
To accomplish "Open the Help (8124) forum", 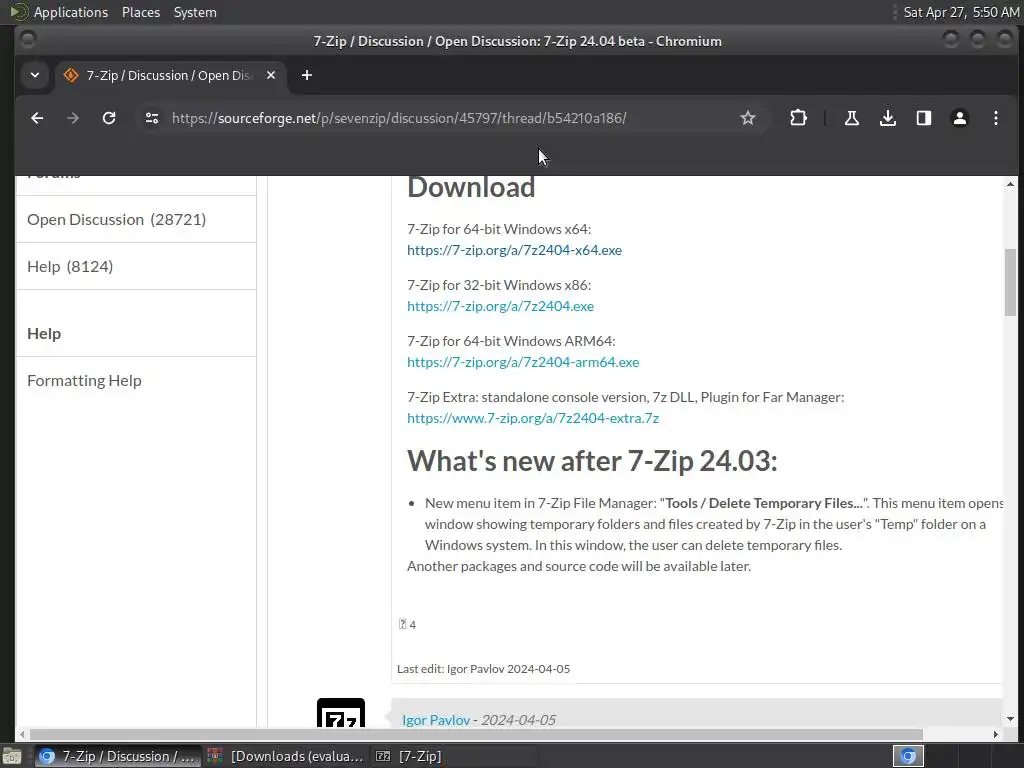I will tap(70, 266).
